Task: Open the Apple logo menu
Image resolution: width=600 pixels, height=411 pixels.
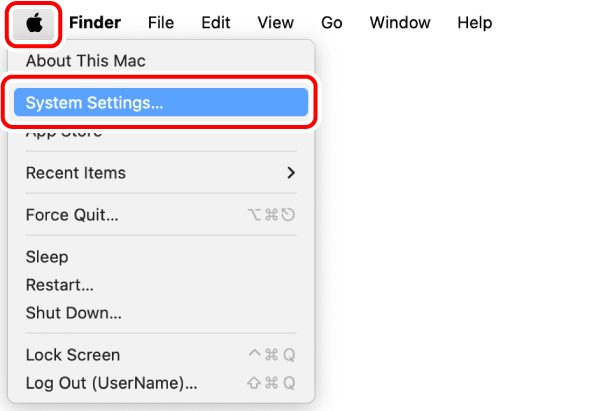Action: pyautogui.click(x=34, y=22)
